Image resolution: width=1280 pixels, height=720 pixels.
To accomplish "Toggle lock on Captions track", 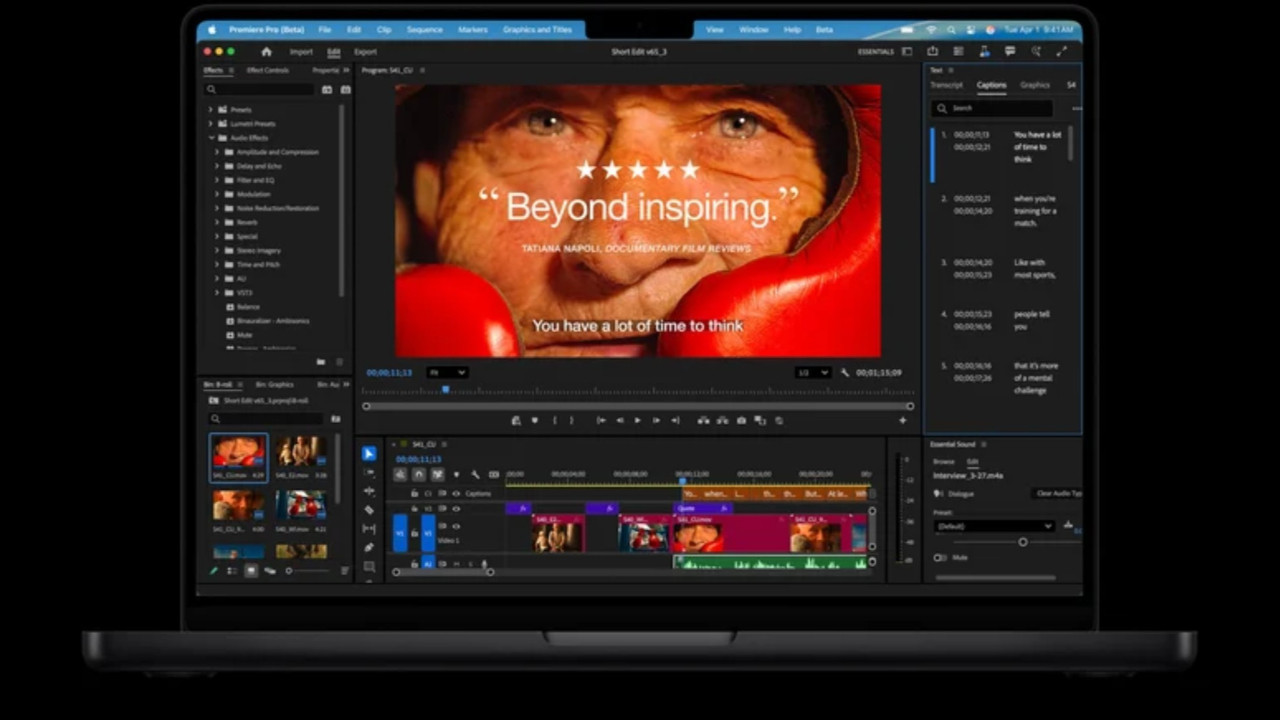I will pos(414,494).
